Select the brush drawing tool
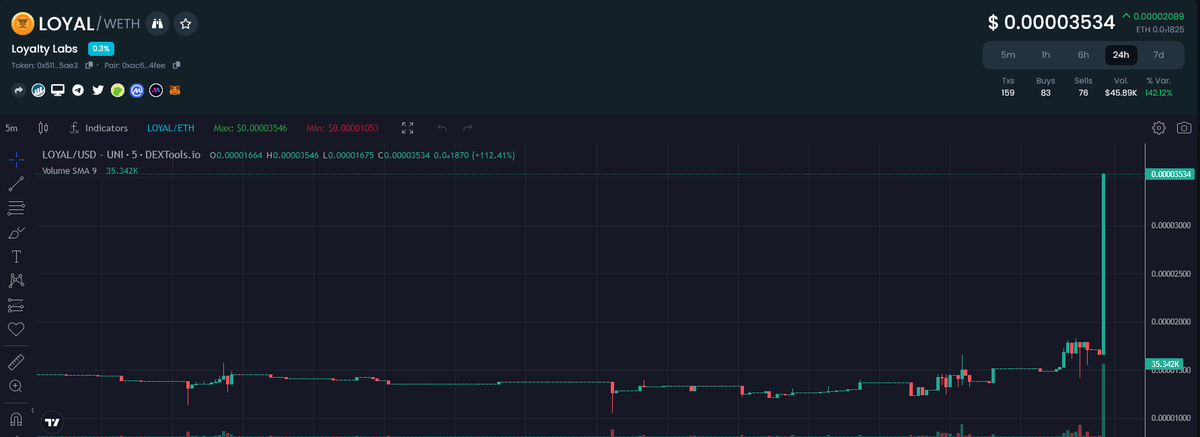Image resolution: width=1200 pixels, height=437 pixels. (16, 232)
